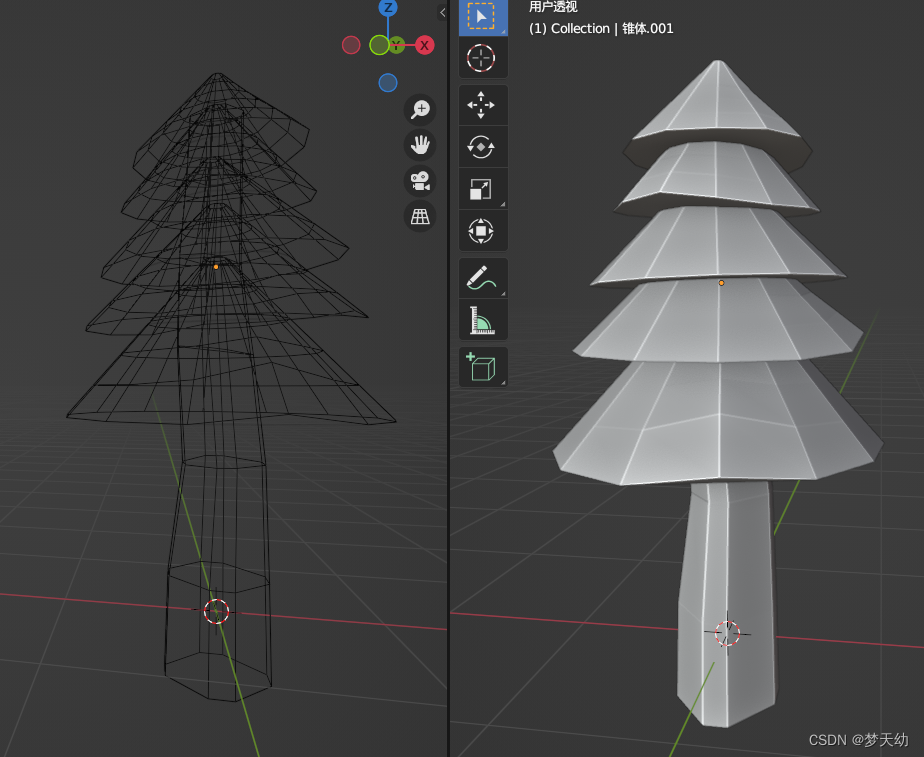Viewport: 924px width, 757px height.
Task: Snap view to the Z axis gizmo
Action: pyautogui.click(x=388, y=7)
